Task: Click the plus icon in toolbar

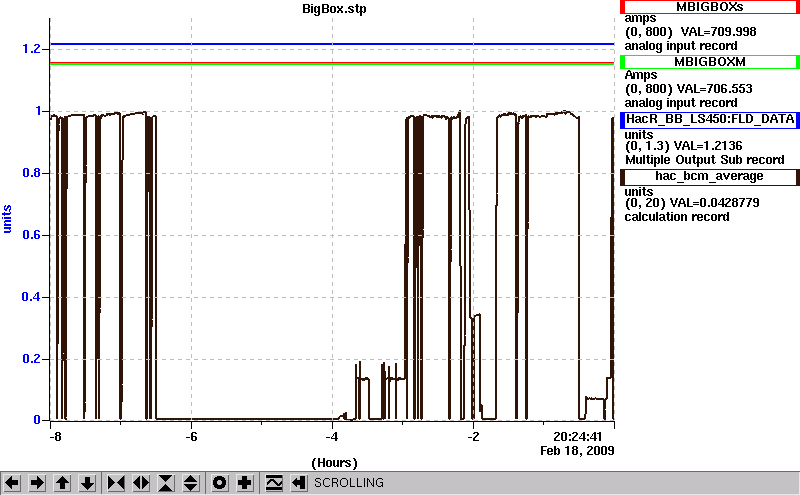Action: point(245,483)
